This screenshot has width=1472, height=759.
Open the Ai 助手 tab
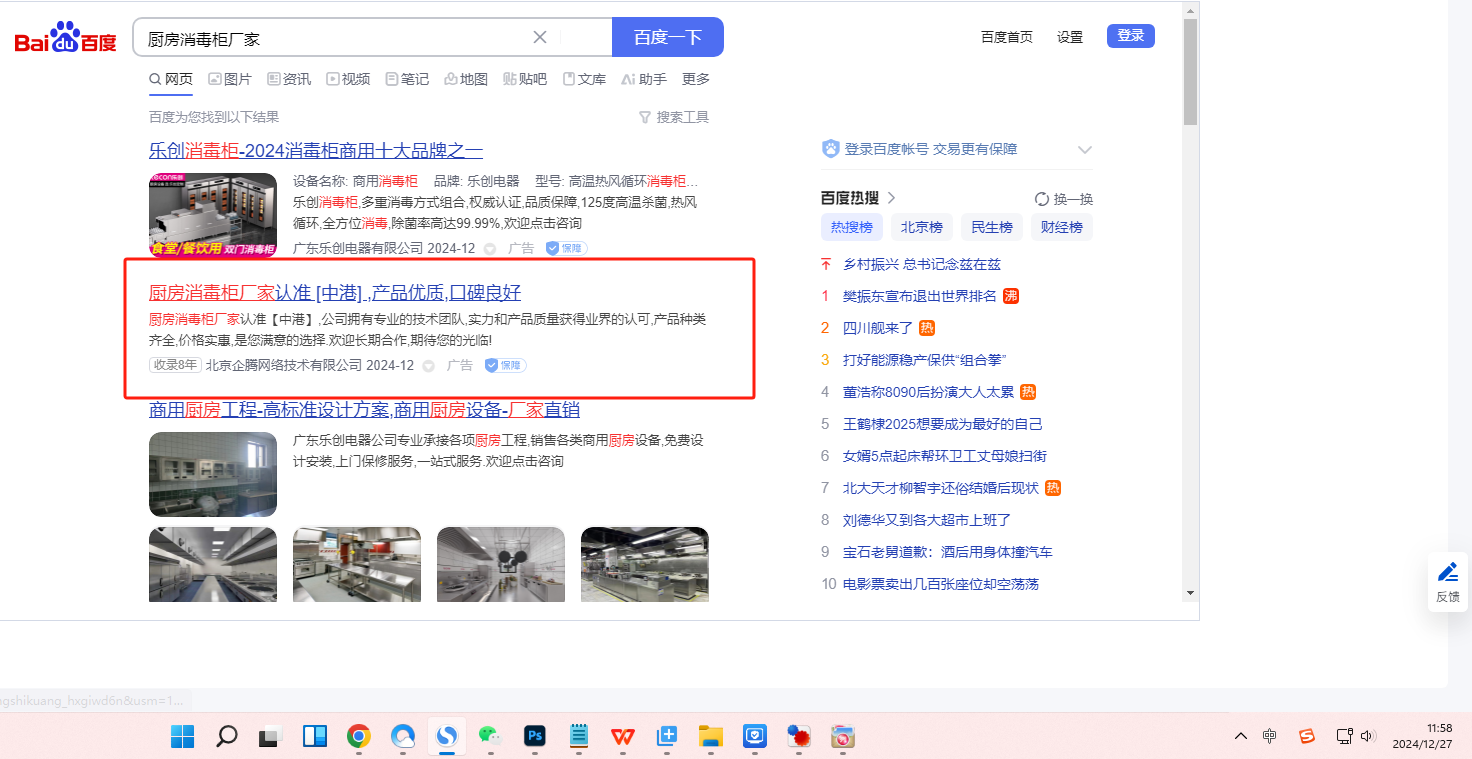[x=644, y=79]
